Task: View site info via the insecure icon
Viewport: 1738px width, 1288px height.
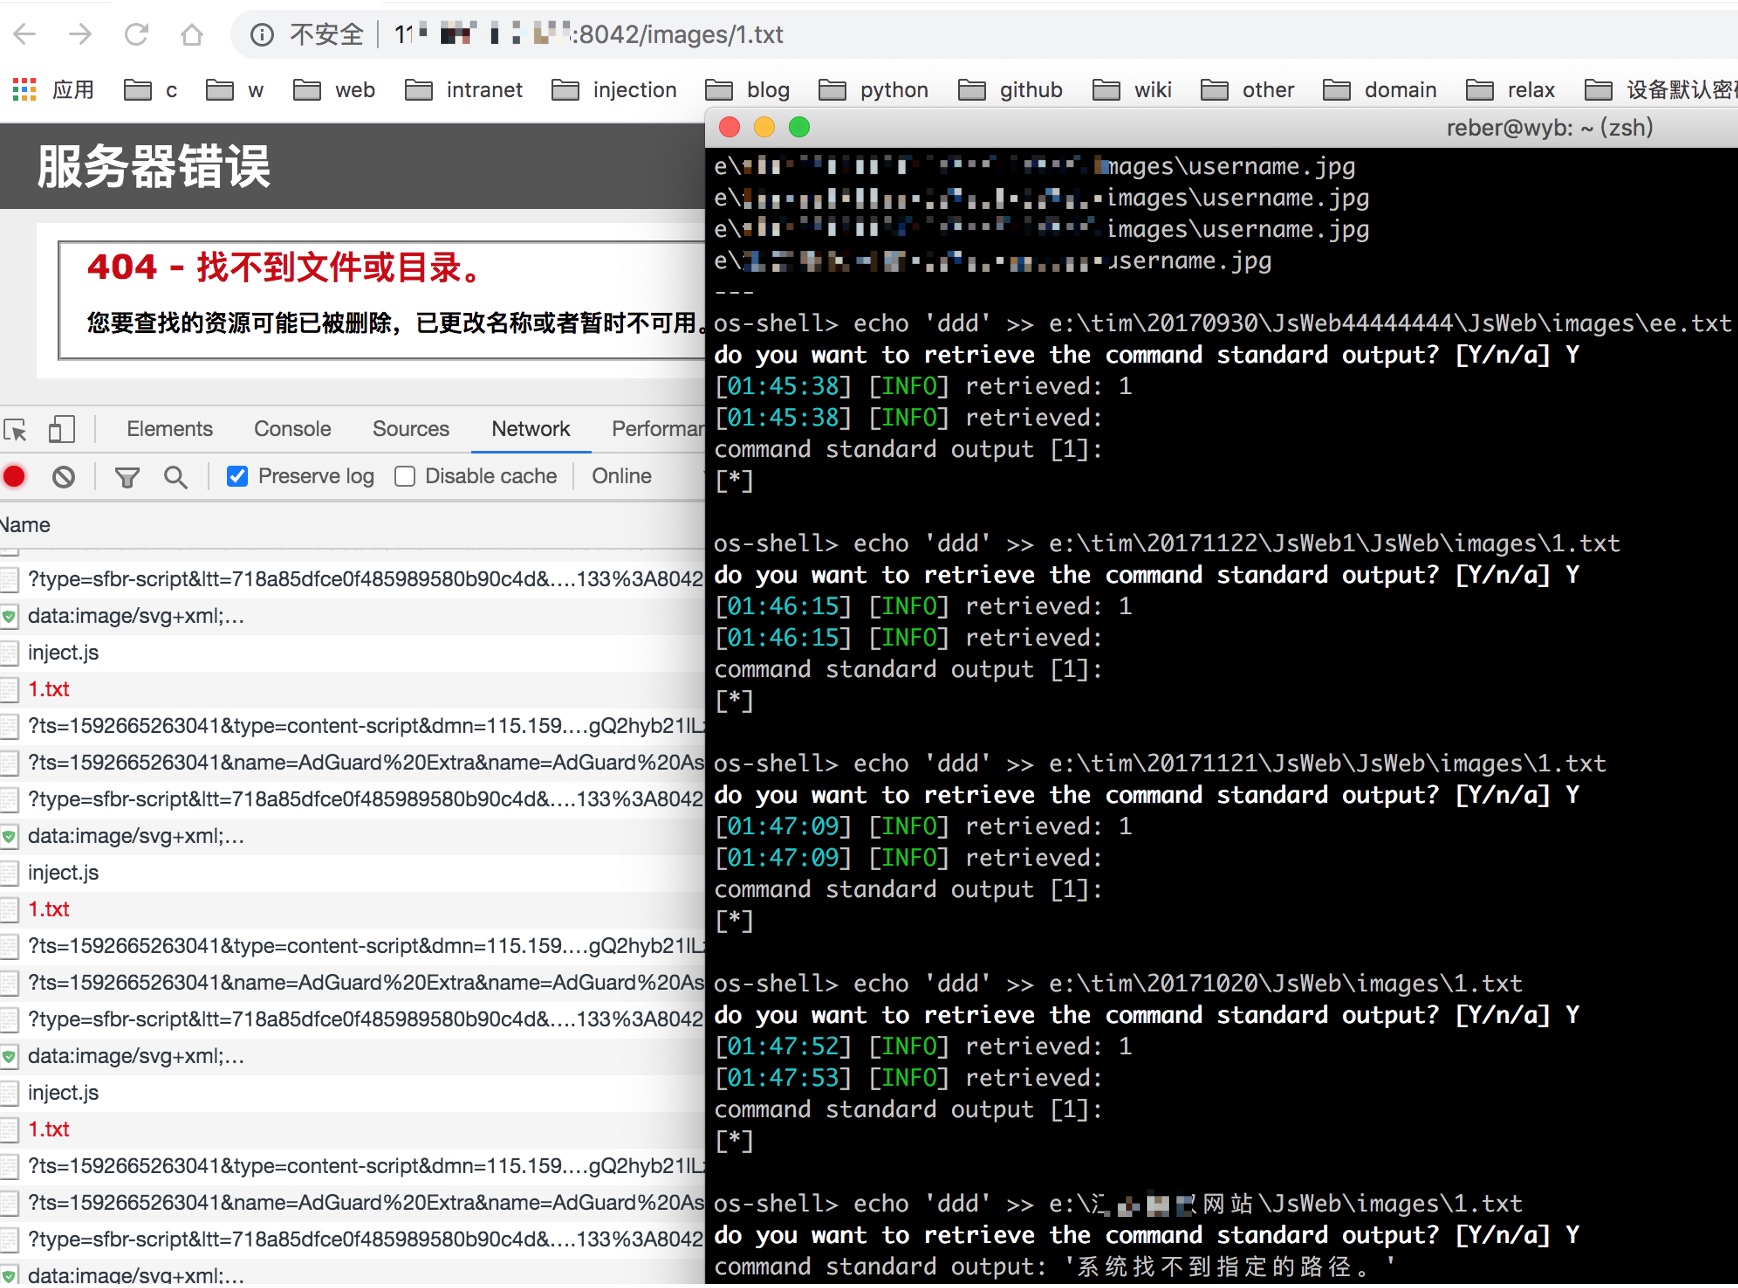Action: click(262, 35)
